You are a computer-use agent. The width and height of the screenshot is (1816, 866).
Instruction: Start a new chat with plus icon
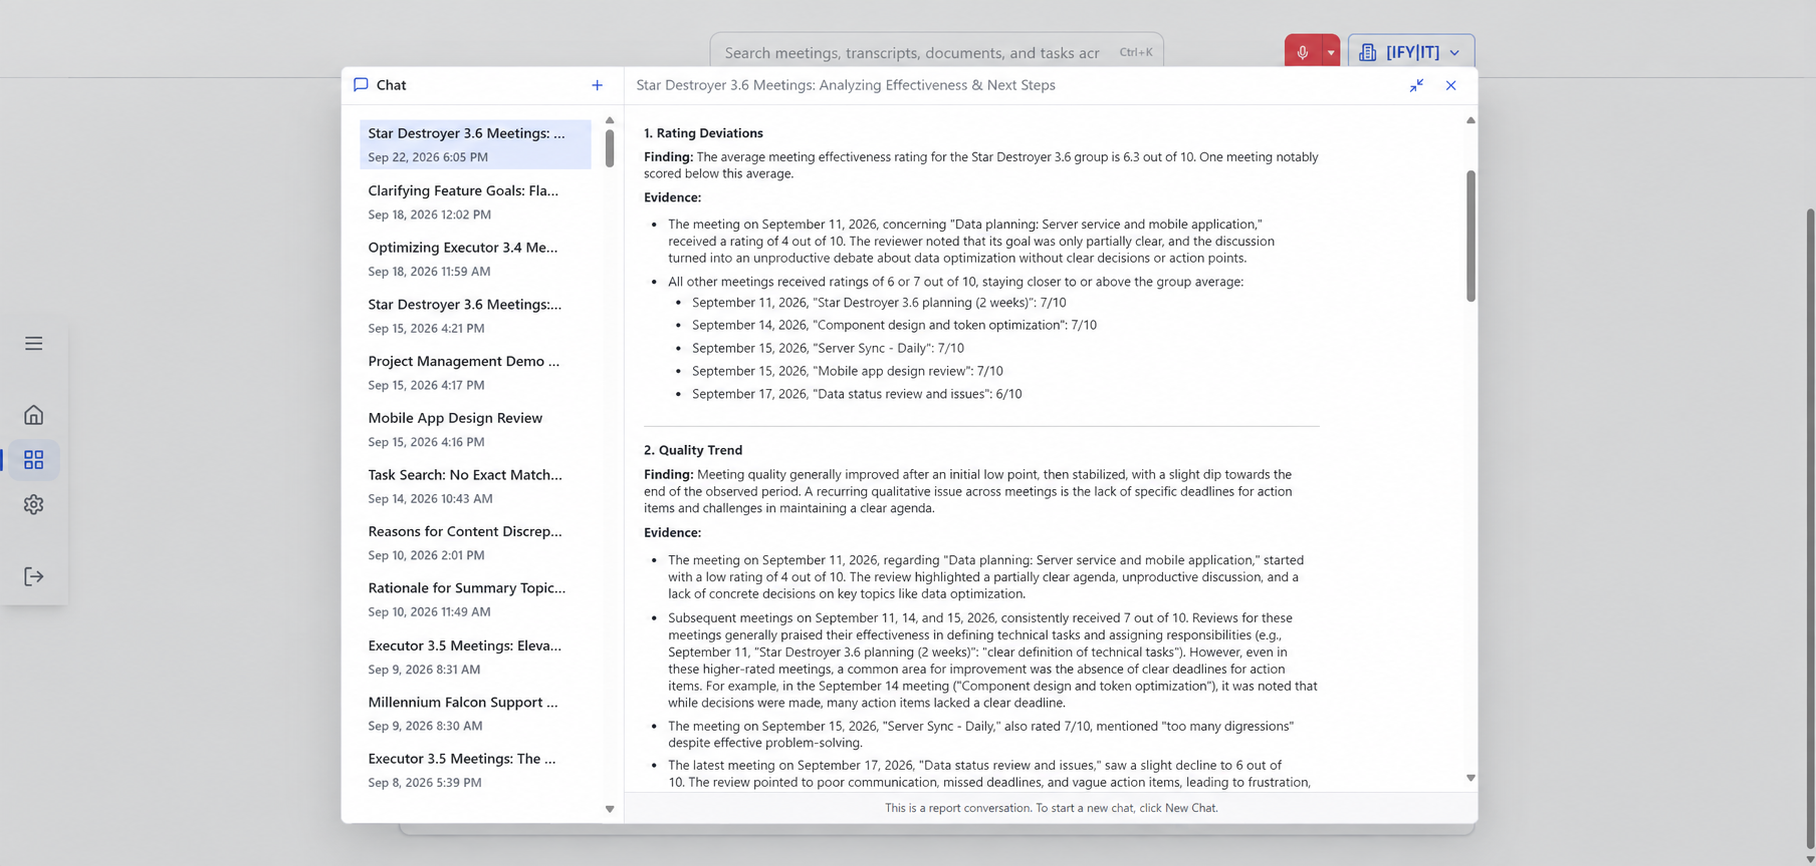tap(597, 85)
